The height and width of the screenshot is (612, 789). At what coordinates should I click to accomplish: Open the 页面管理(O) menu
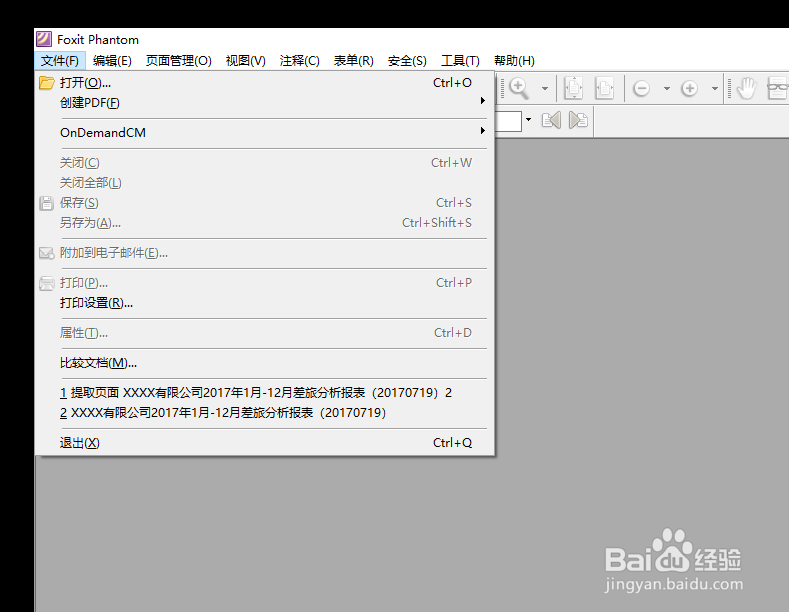coord(179,61)
